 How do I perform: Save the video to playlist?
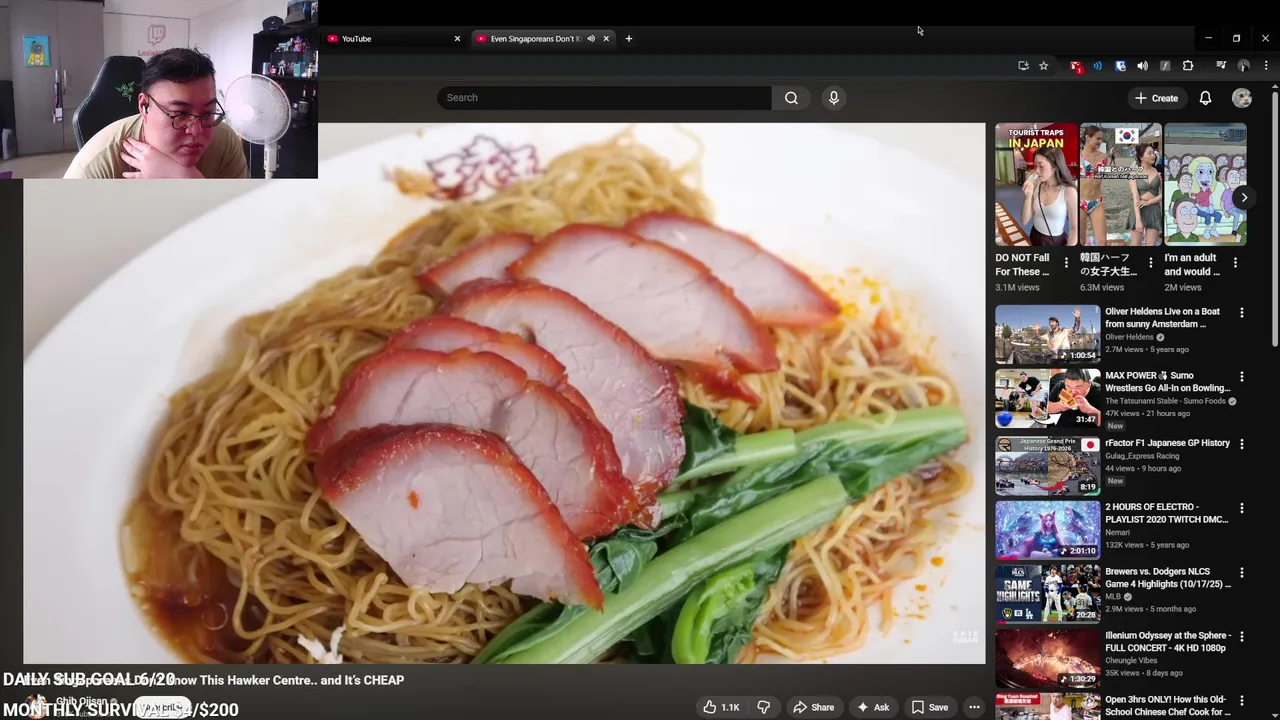929,707
